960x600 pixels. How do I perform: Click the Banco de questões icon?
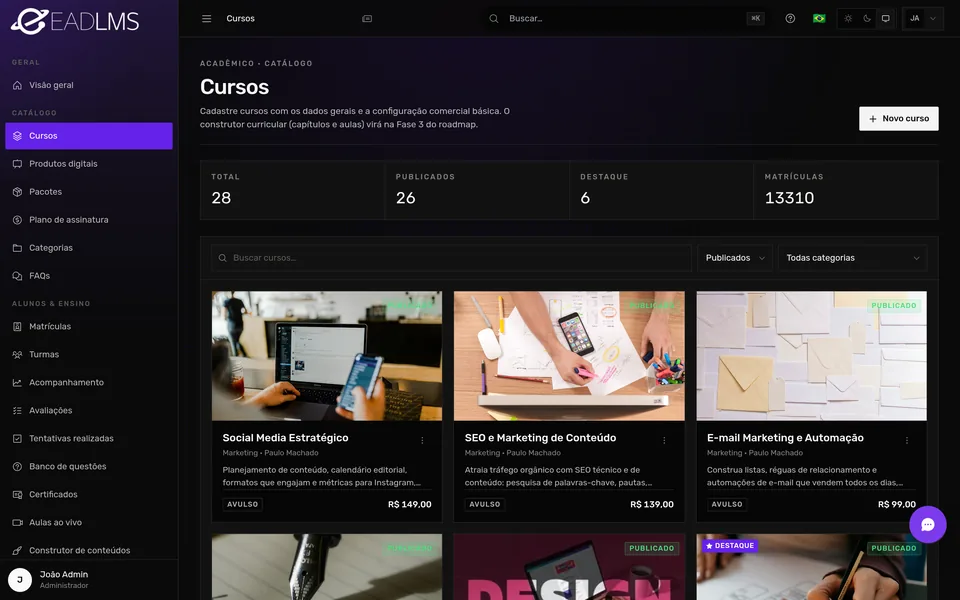point(17,467)
